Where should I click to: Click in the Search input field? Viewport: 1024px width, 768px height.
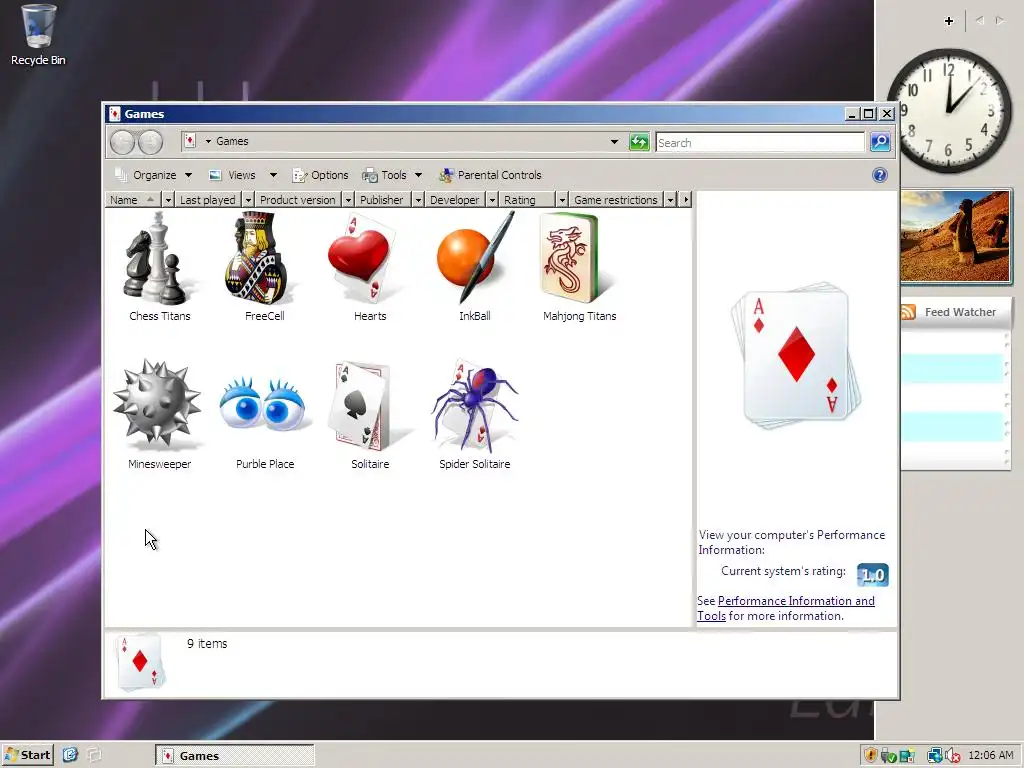point(760,142)
